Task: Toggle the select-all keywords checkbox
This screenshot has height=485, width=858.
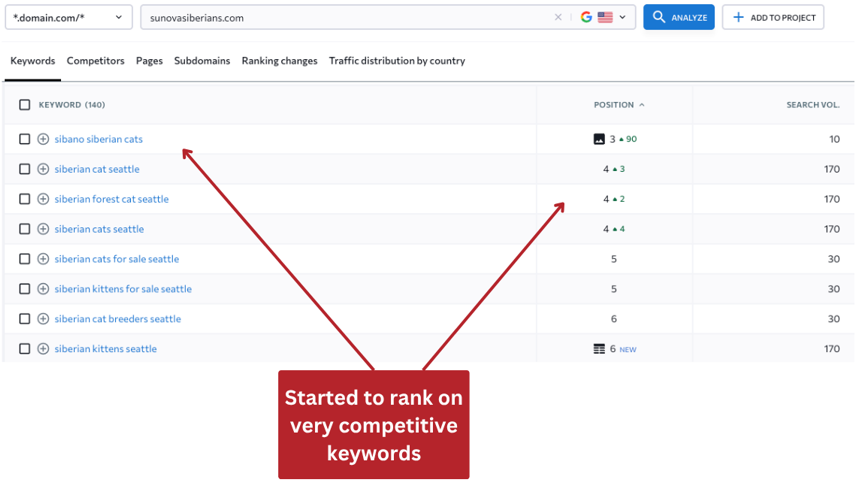Action: click(x=25, y=105)
